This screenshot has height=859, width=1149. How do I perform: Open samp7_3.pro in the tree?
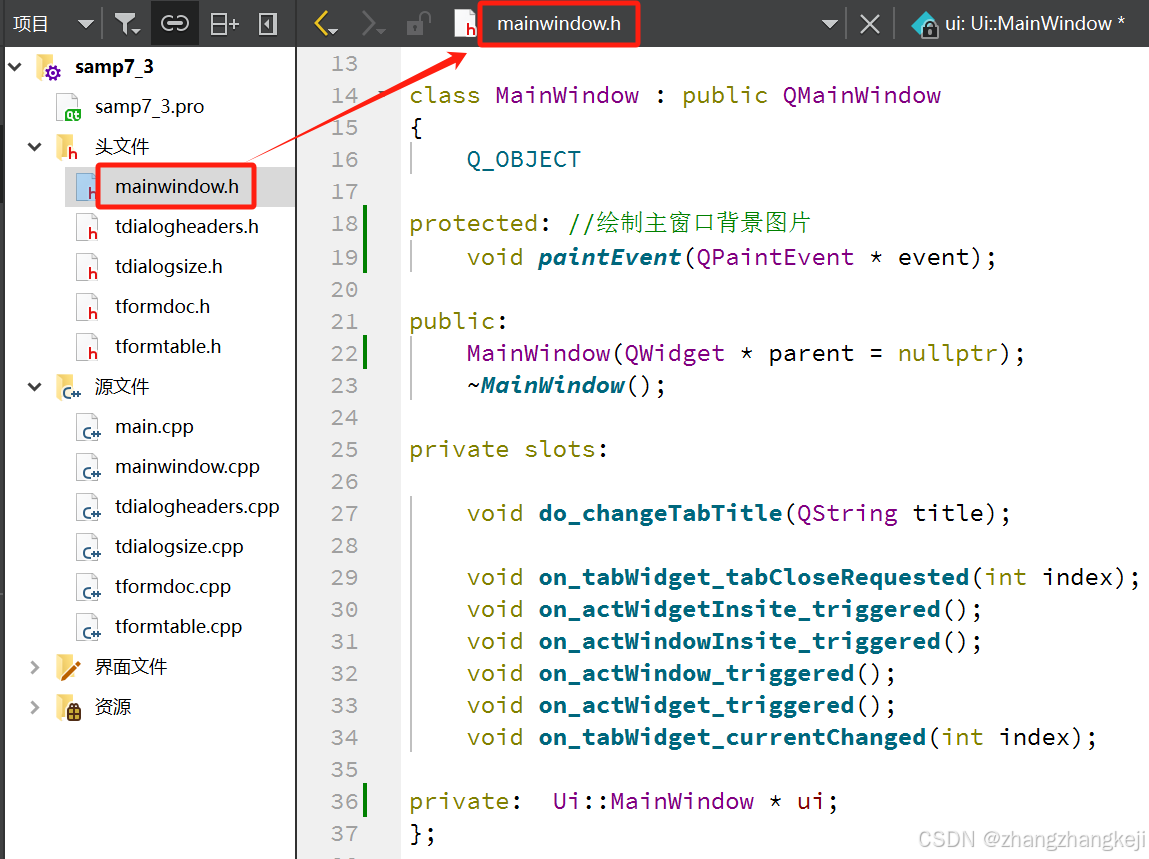pyautogui.click(x=149, y=107)
